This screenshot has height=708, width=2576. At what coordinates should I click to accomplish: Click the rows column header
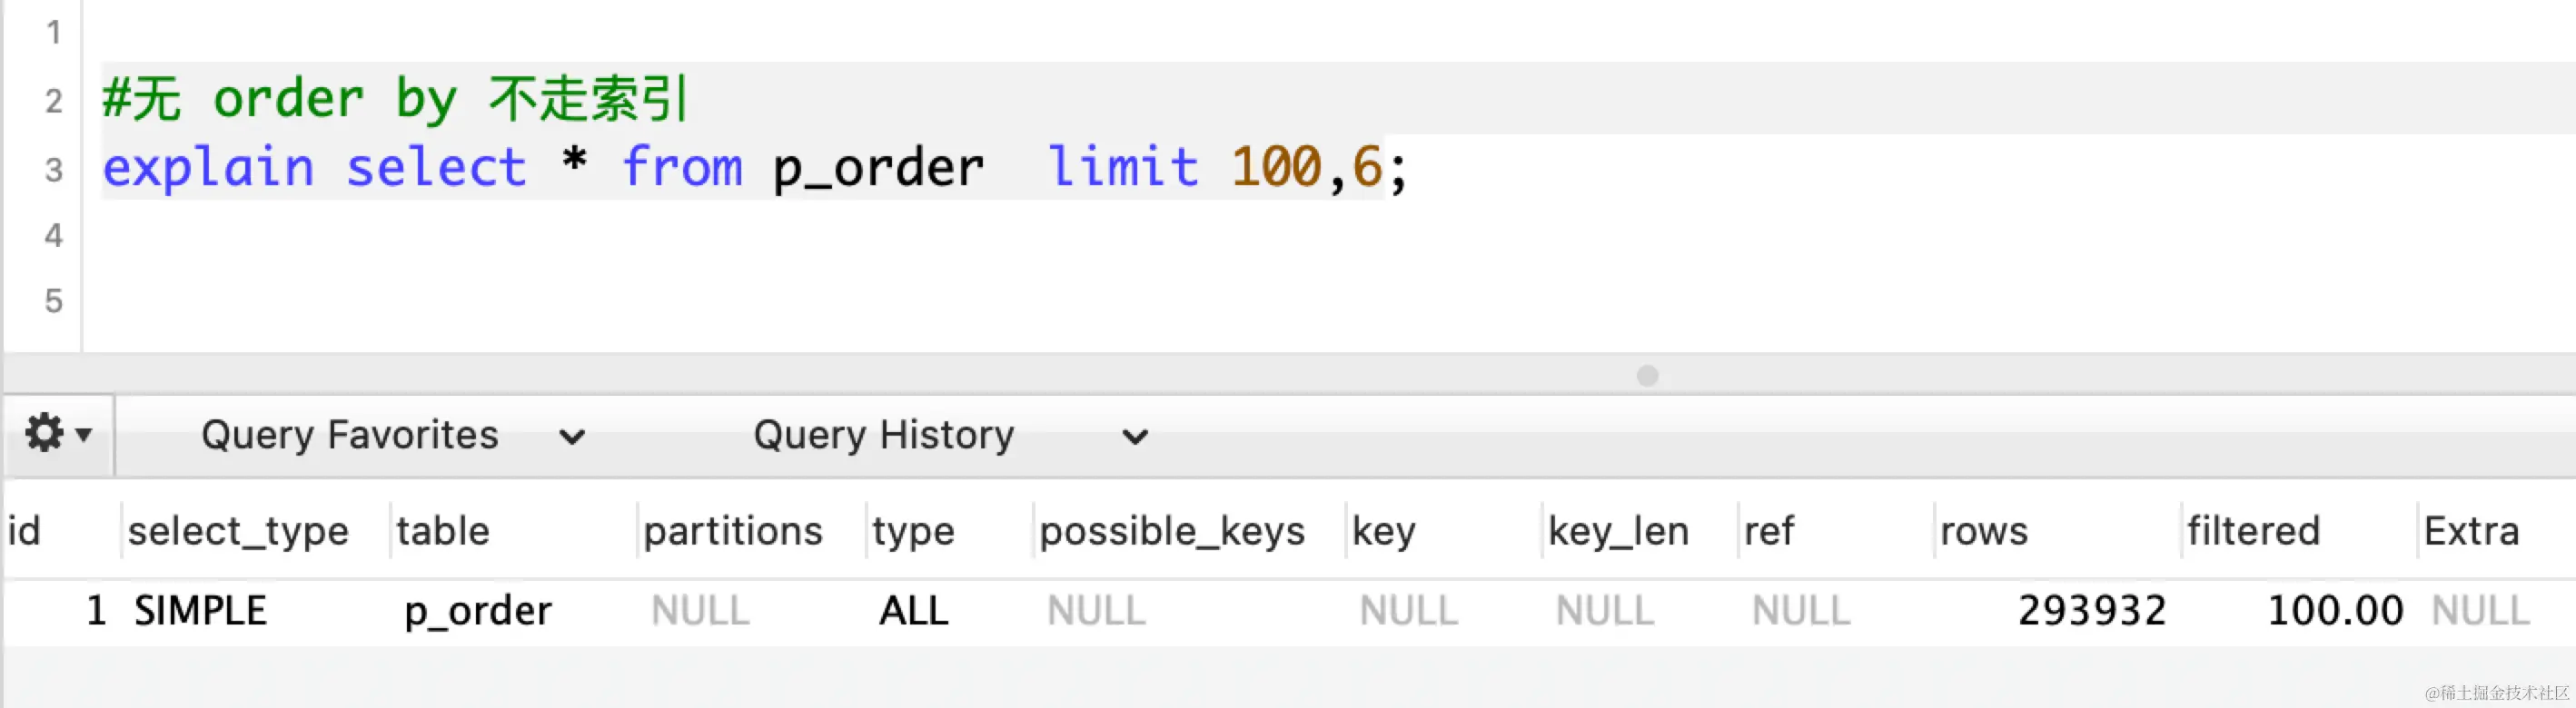pyautogui.click(x=1984, y=531)
